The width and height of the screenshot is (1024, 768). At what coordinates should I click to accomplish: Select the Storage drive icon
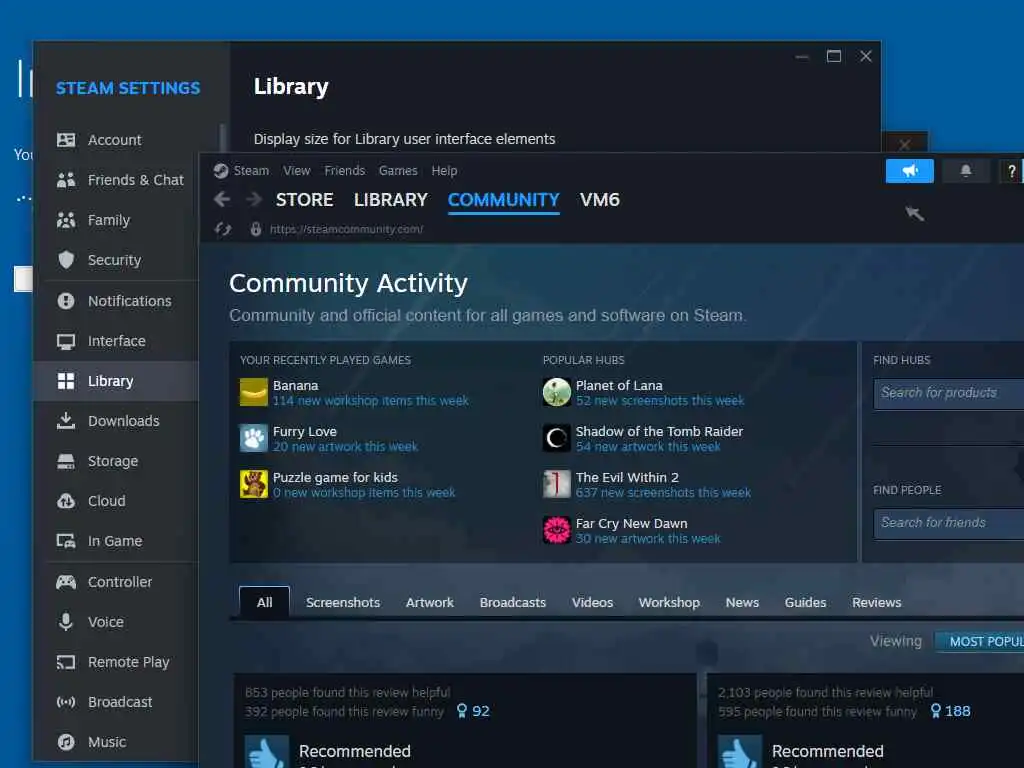[x=66, y=461]
